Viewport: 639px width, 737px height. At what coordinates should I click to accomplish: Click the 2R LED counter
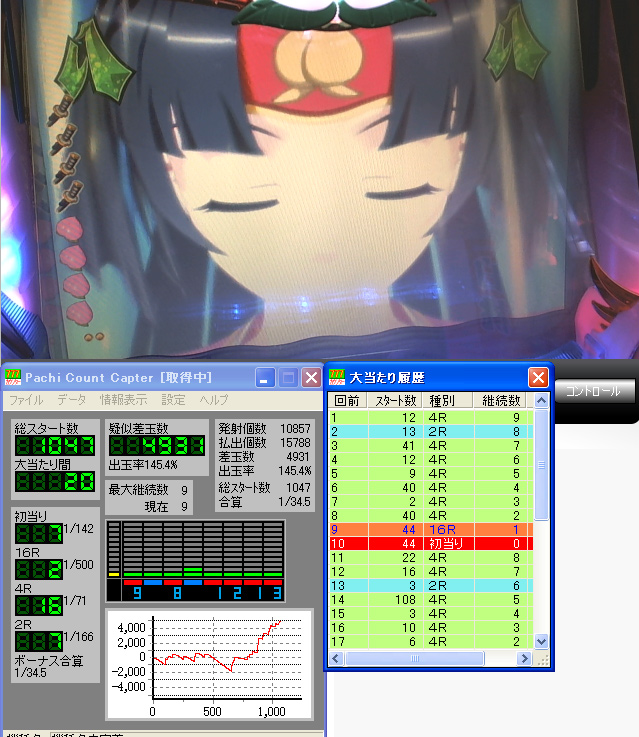(39, 642)
